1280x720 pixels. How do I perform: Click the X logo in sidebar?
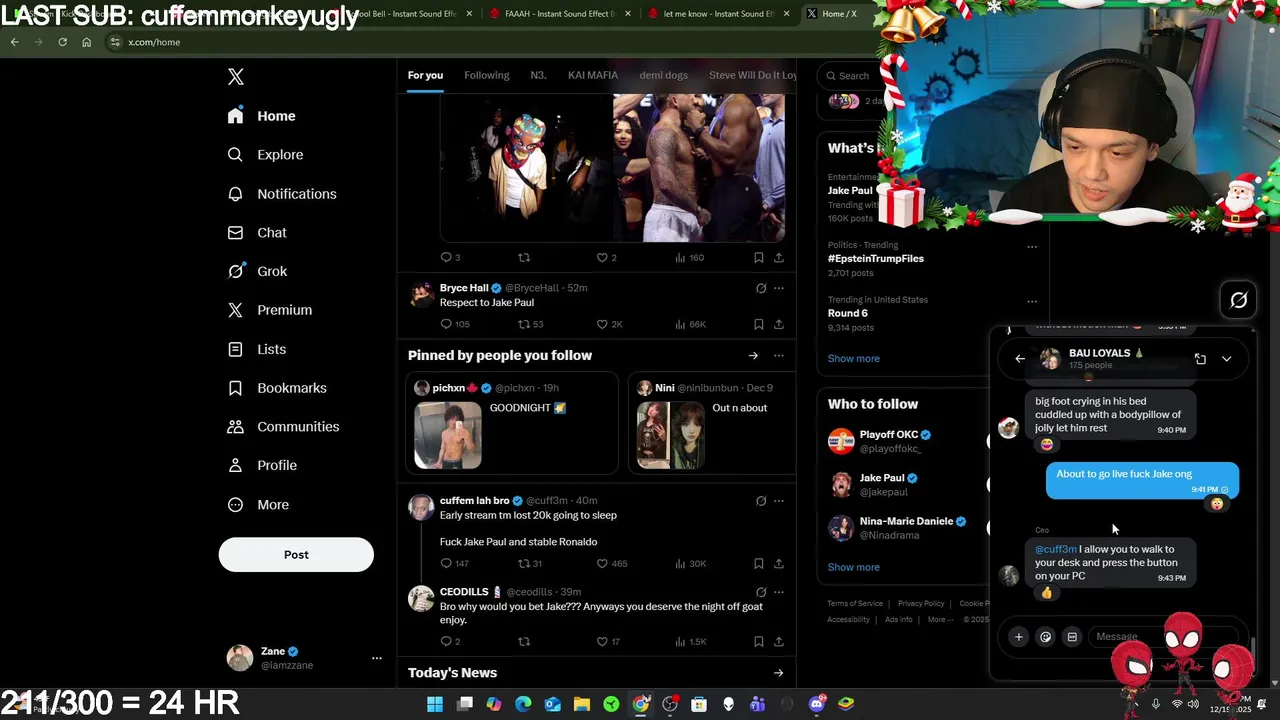pos(236,77)
